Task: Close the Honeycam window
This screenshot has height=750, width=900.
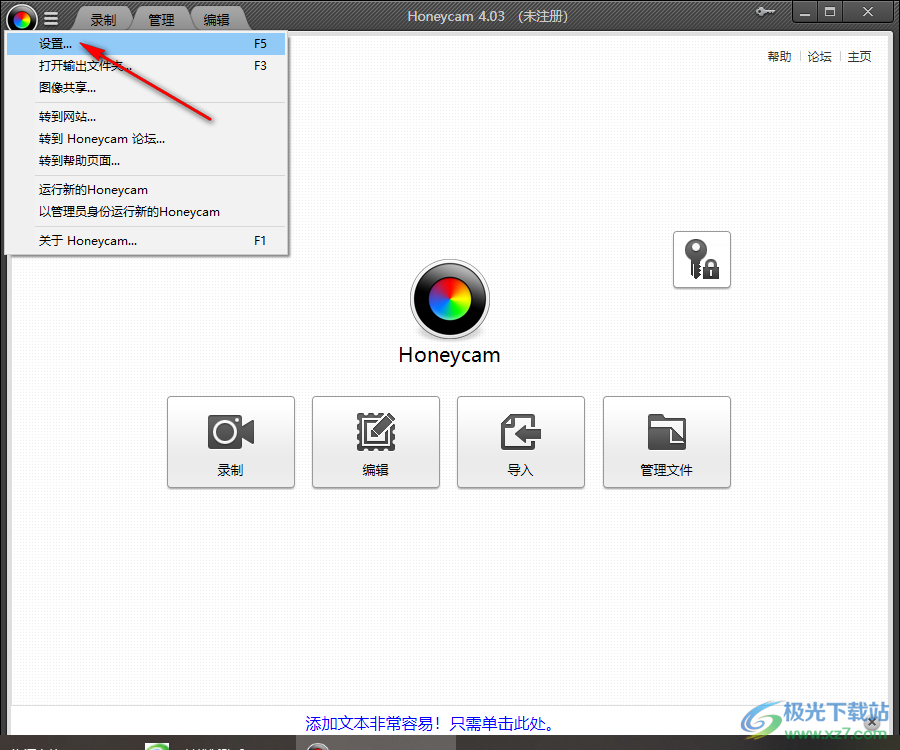Action: (868, 12)
